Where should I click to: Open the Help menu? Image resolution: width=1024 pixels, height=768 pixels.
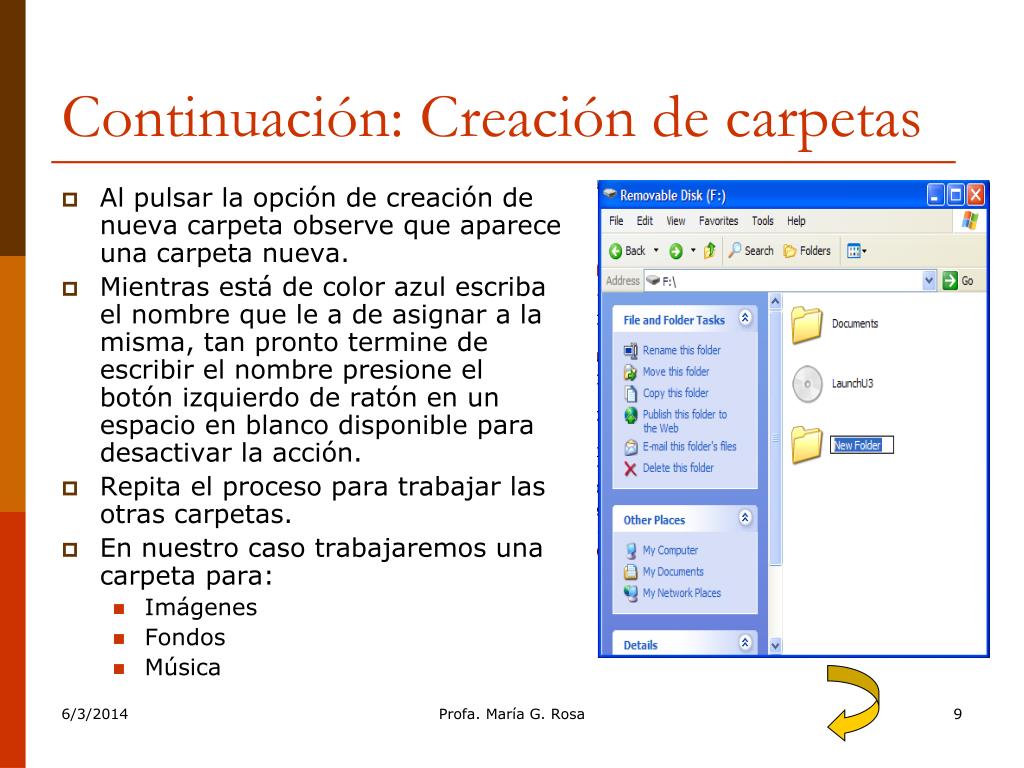click(x=796, y=221)
